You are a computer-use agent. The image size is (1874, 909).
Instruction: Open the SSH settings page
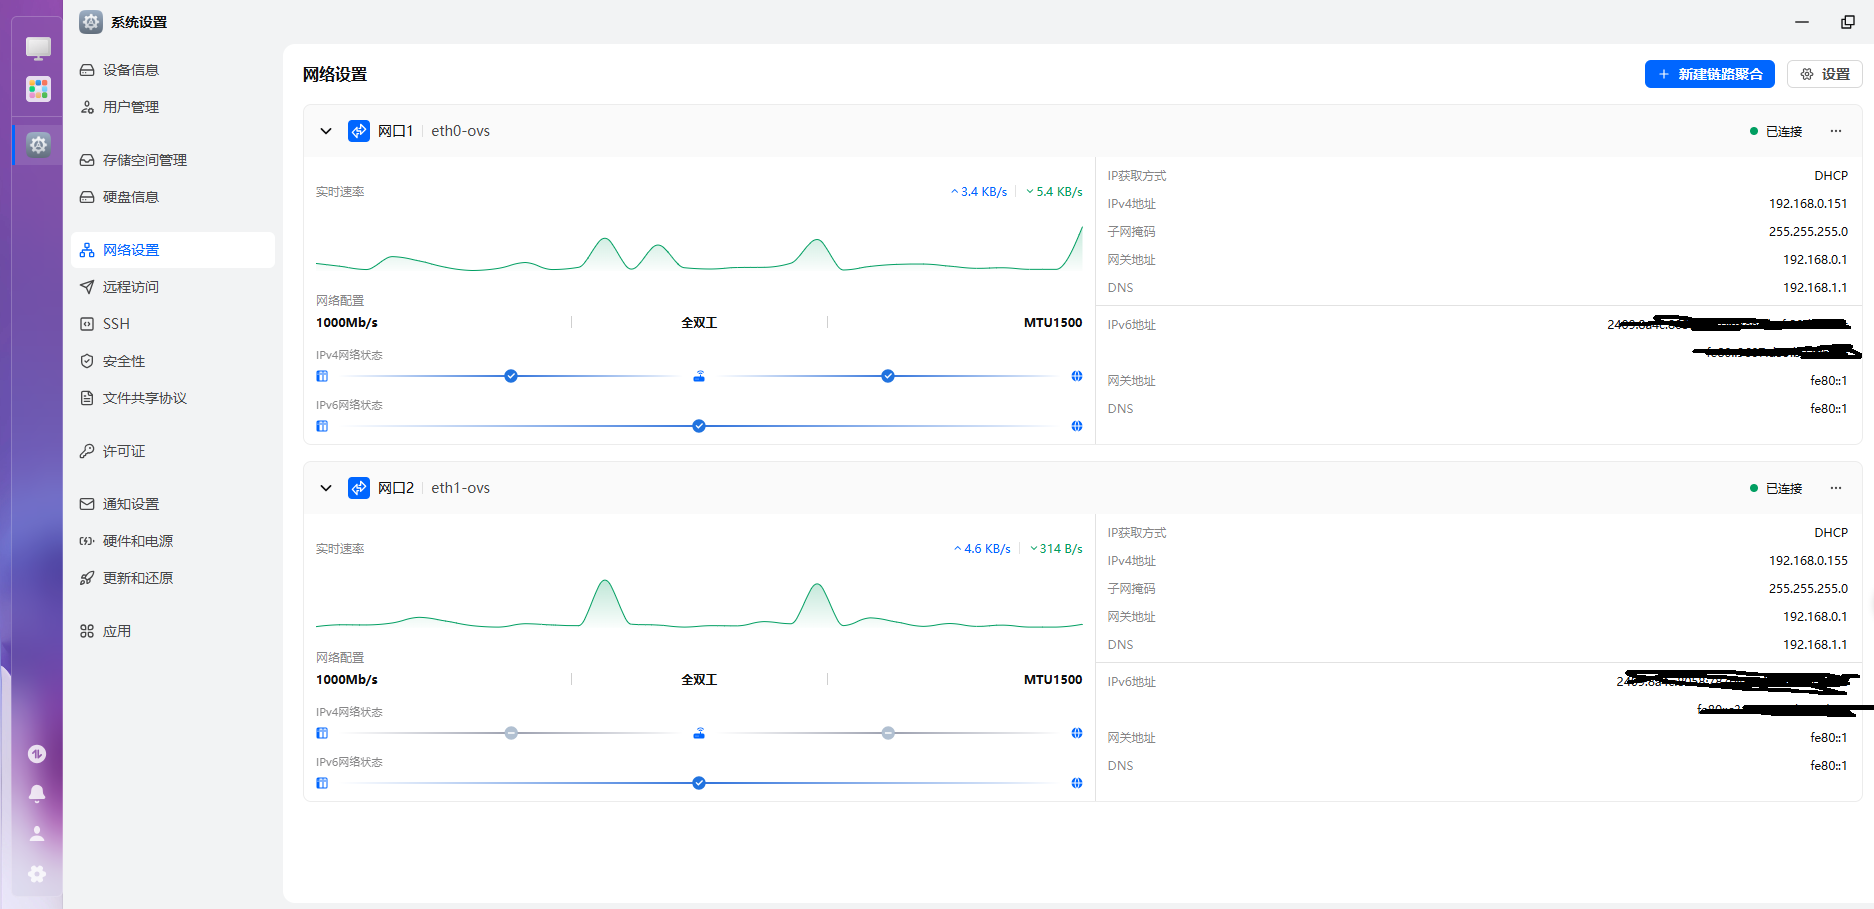(116, 324)
